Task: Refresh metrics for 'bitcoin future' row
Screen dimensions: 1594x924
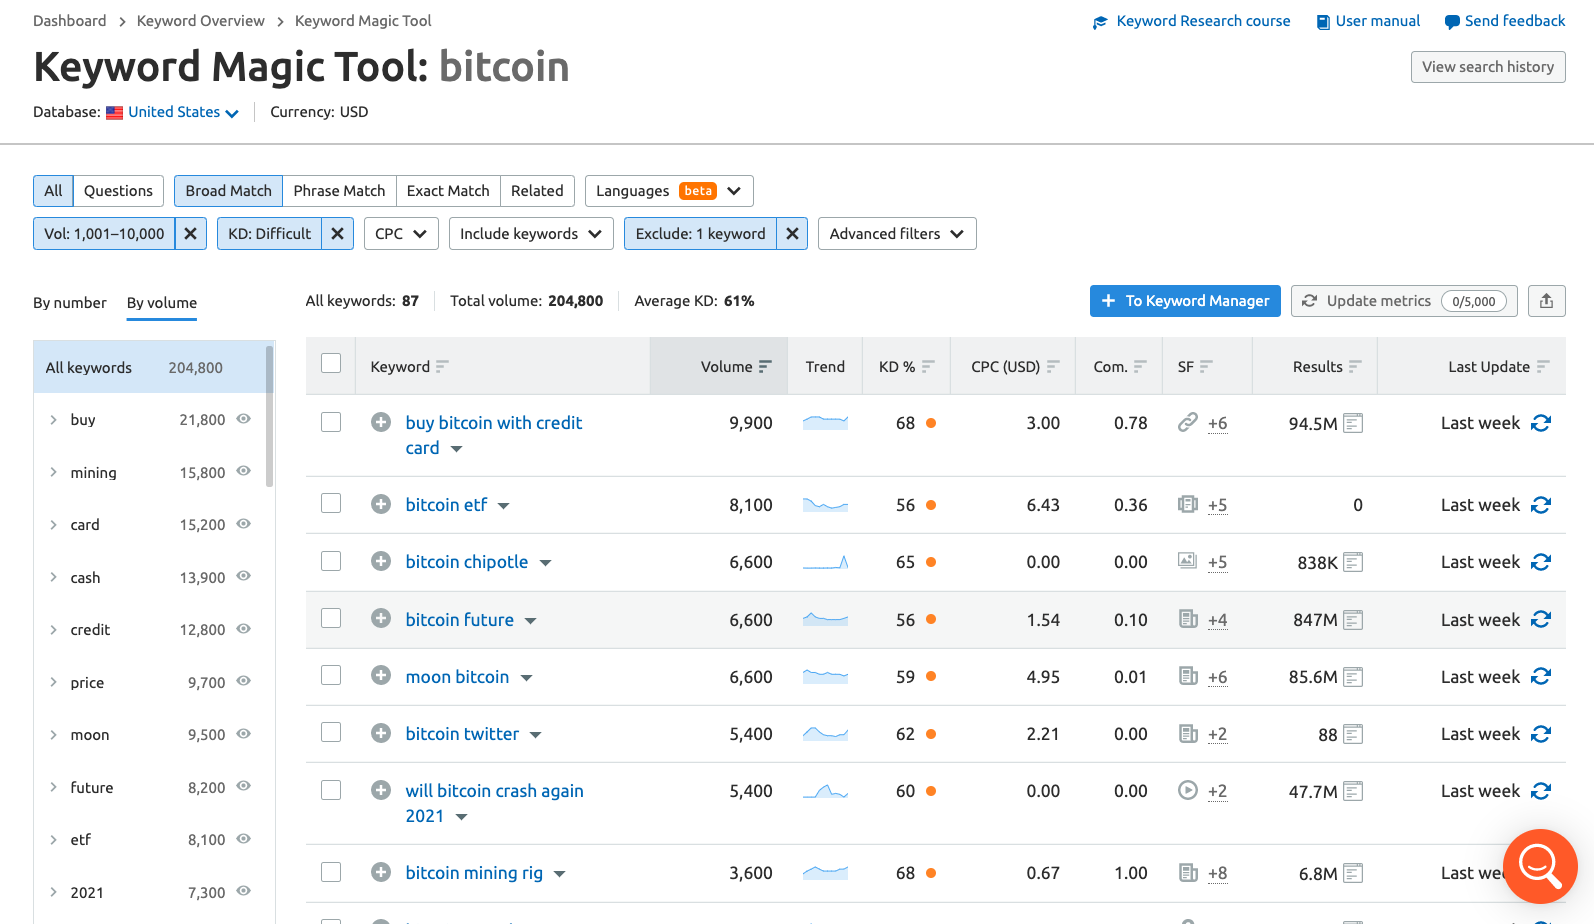Action: click(1541, 619)
